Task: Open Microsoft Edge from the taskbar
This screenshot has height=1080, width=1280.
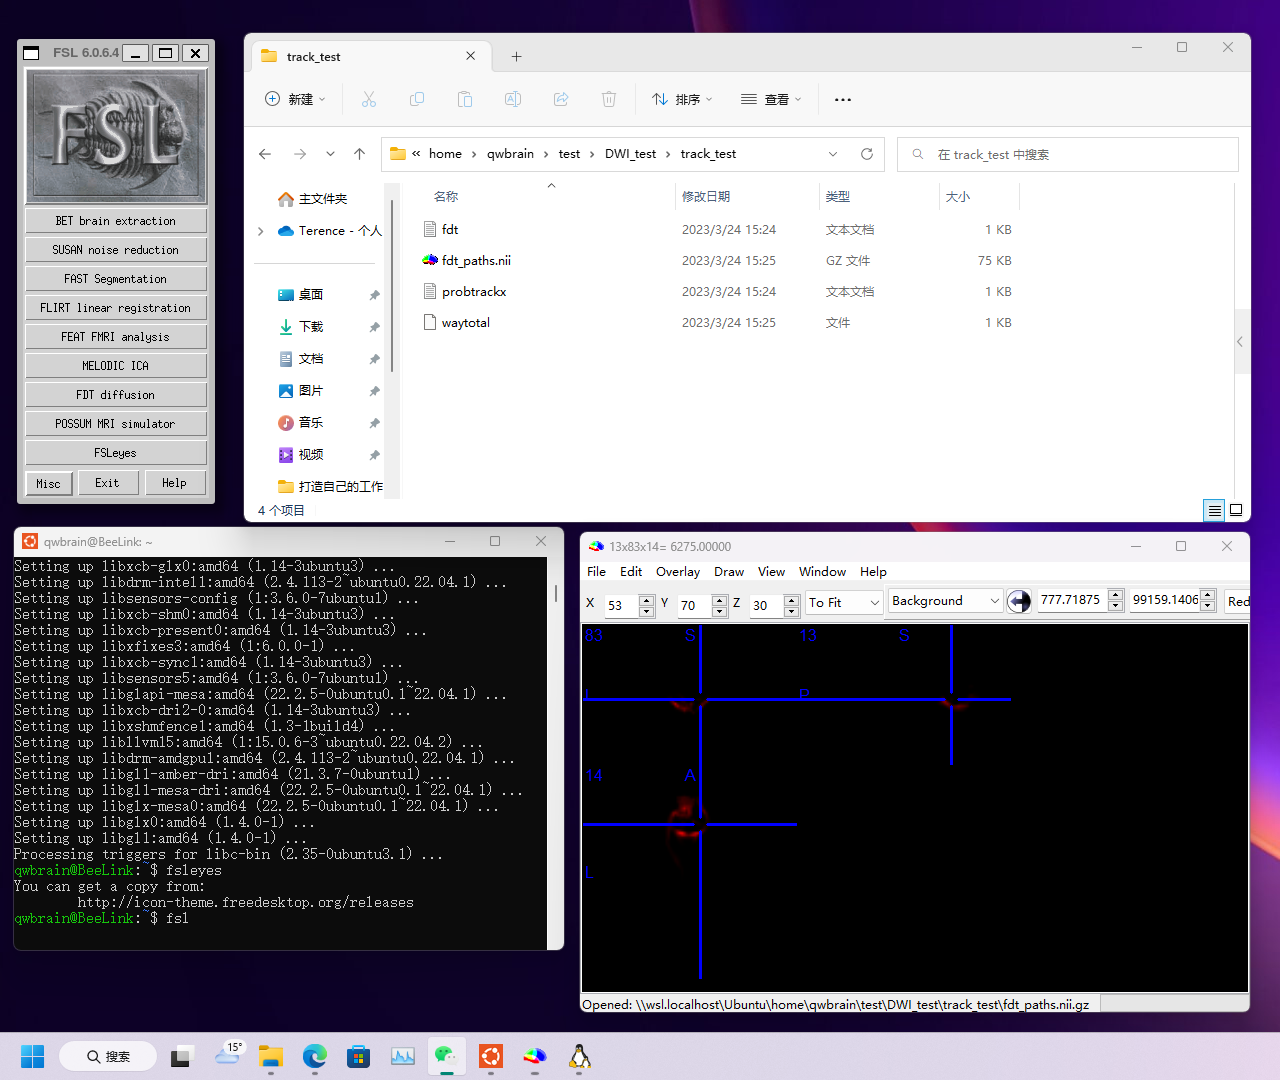Action: [x=314, y=1057]
